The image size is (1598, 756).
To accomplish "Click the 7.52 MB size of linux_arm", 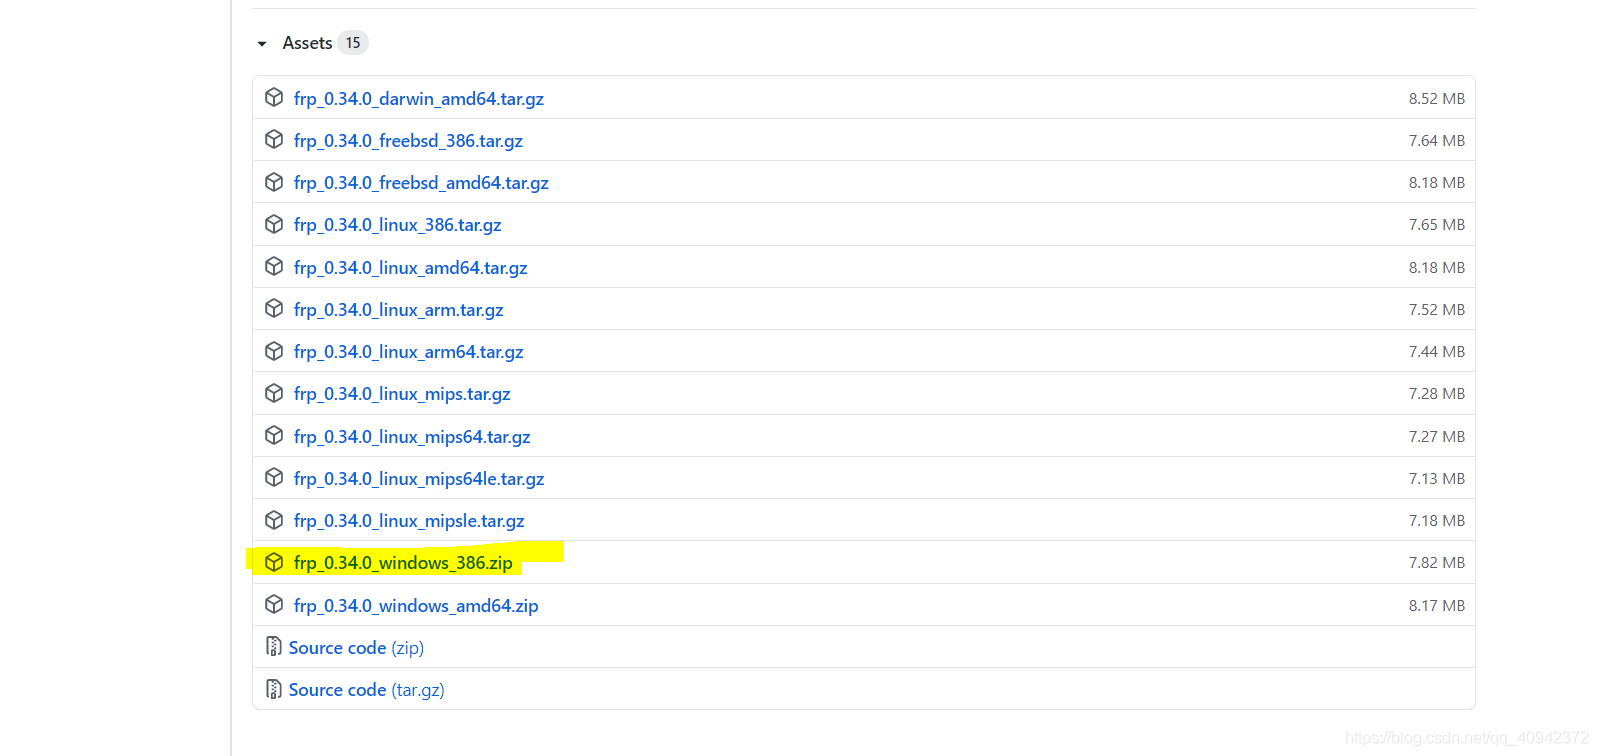I will 1437,310.
